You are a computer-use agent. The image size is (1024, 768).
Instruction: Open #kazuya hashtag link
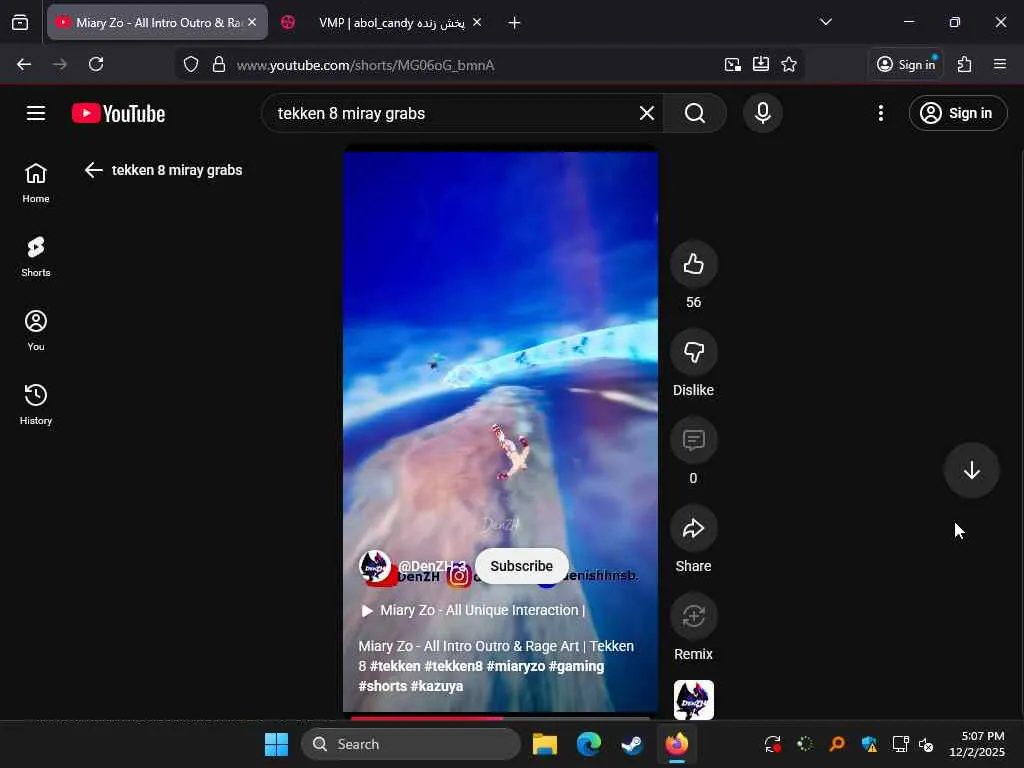pyautogui.click(x=437, y=686)
